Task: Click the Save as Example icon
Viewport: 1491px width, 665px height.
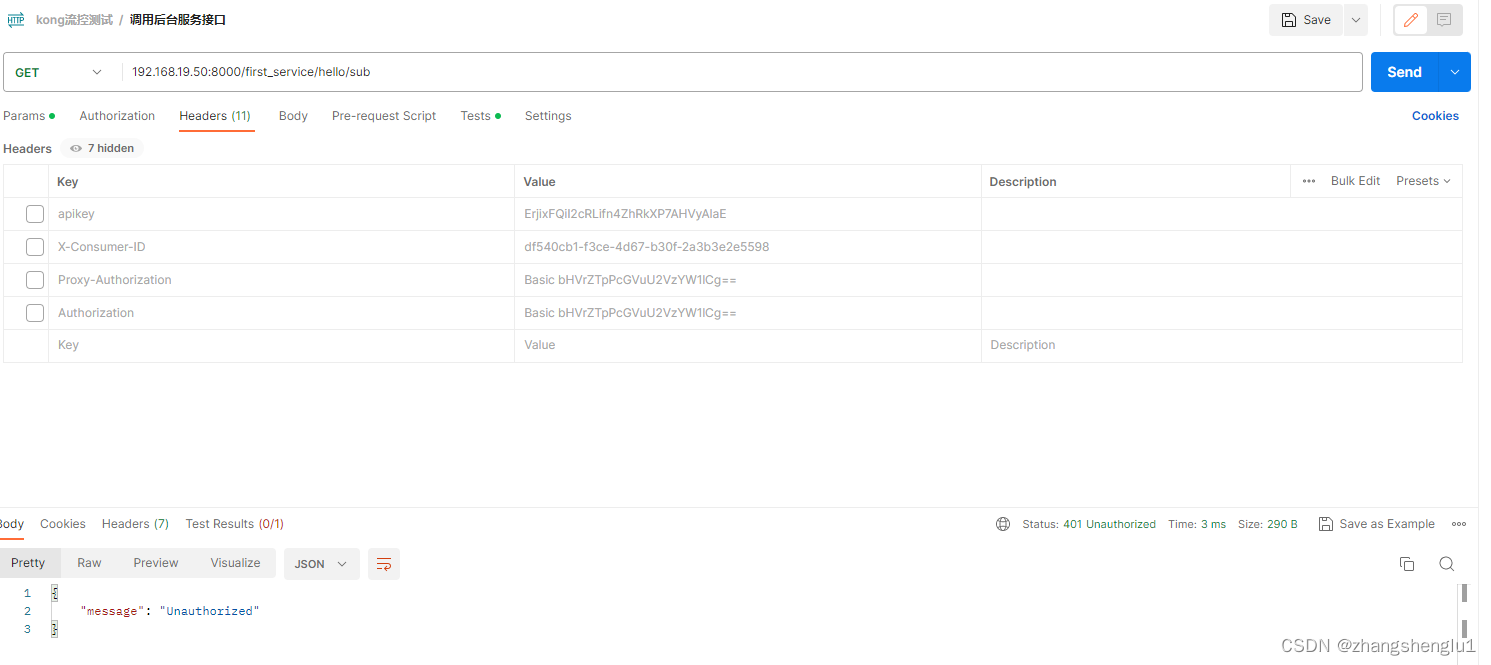Action: (1325, 523)
